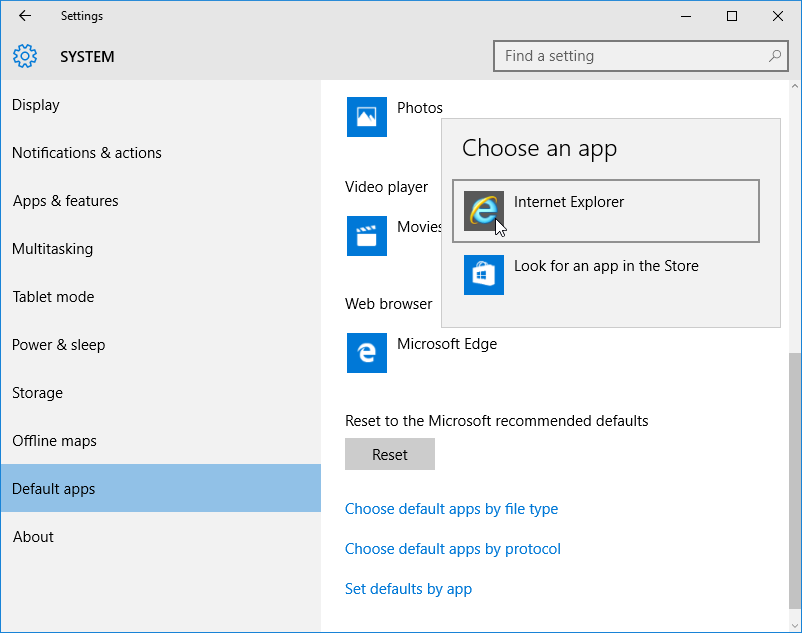The width and height of the screenshot is (802, 633).
Task: Click the Internet Explorer icon in Choose an app
Action: pos(483,211)
